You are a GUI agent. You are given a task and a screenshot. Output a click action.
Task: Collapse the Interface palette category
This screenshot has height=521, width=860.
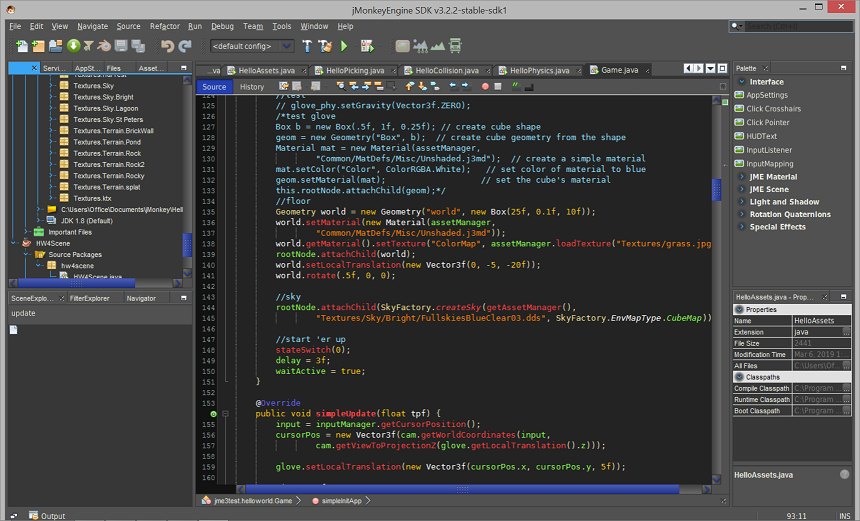(x=742, y=82)
